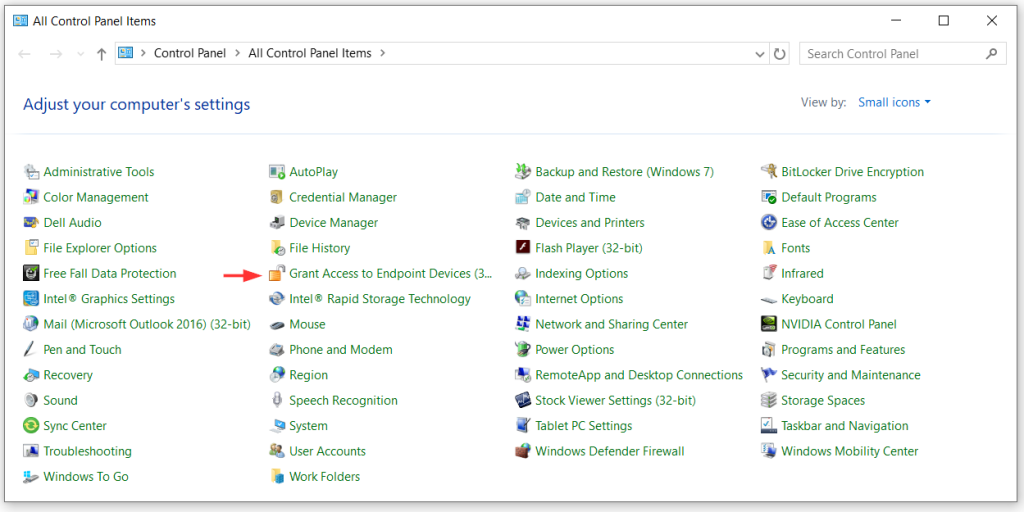Open Recovery link
The width and height of the screenshot is (1024, 512).
click(x=68, y=376)
